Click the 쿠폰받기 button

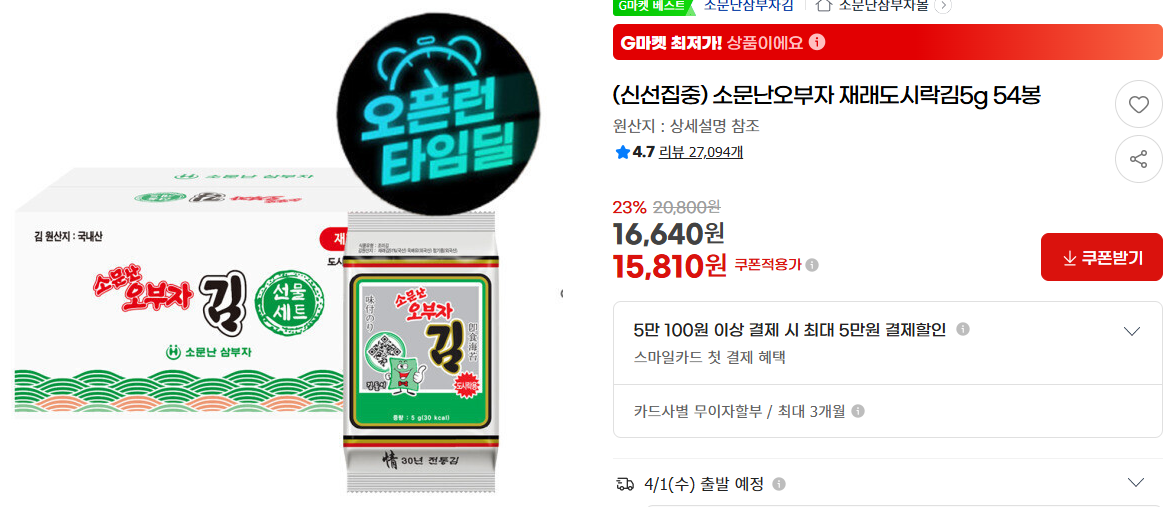[x=1102, y=257]
